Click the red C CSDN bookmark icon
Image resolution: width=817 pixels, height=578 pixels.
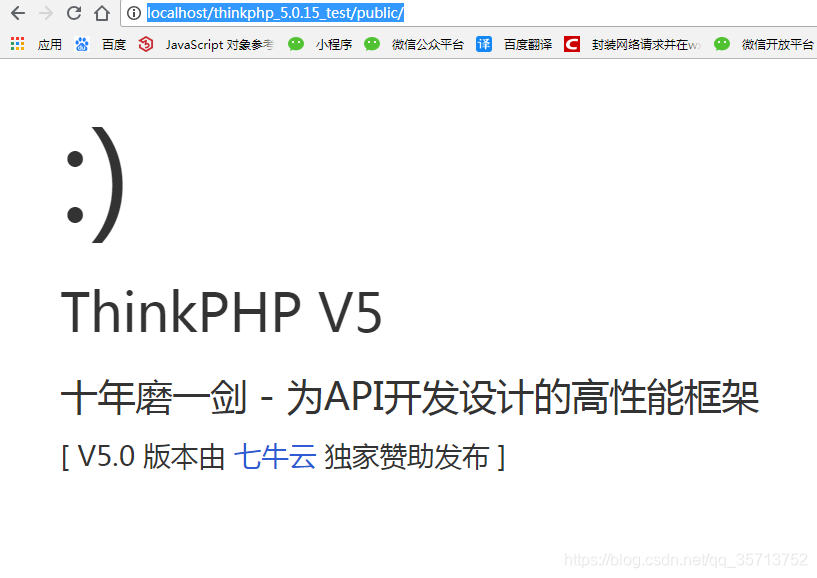pos(572,44)
